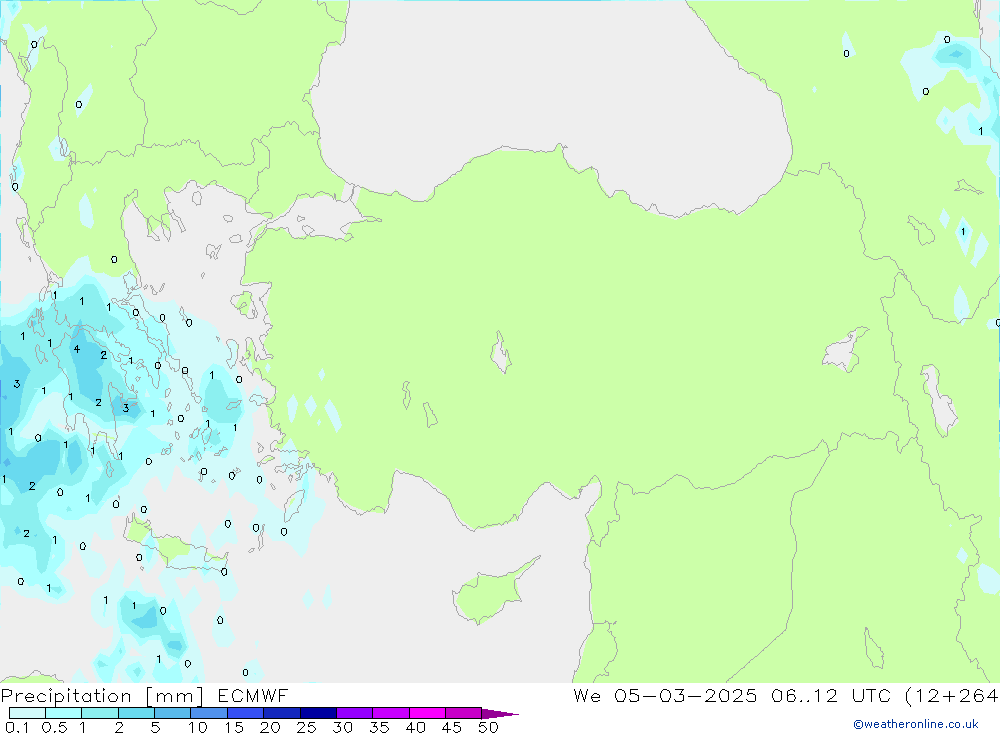Click the '45' legend scale label
1000x733 pixels.
(452, 727)
